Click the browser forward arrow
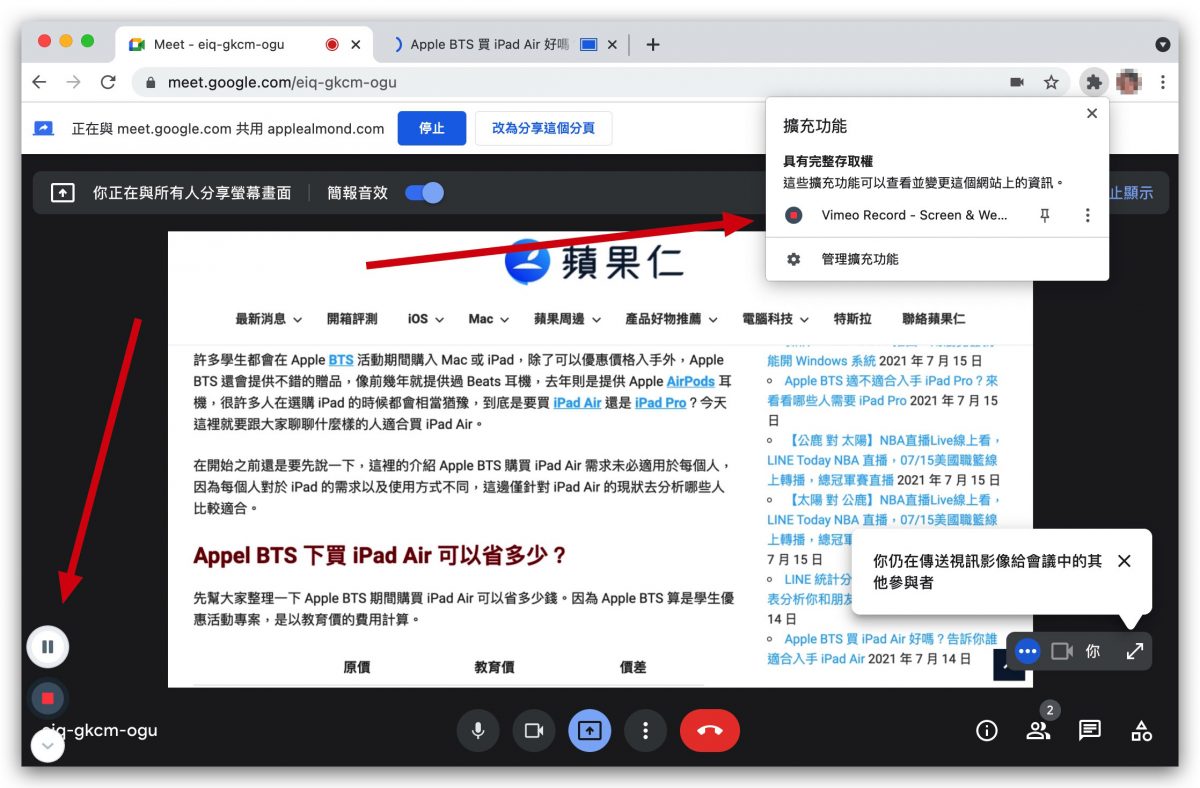This screenshot has width=1200, height=788. (x=74, y=82)
